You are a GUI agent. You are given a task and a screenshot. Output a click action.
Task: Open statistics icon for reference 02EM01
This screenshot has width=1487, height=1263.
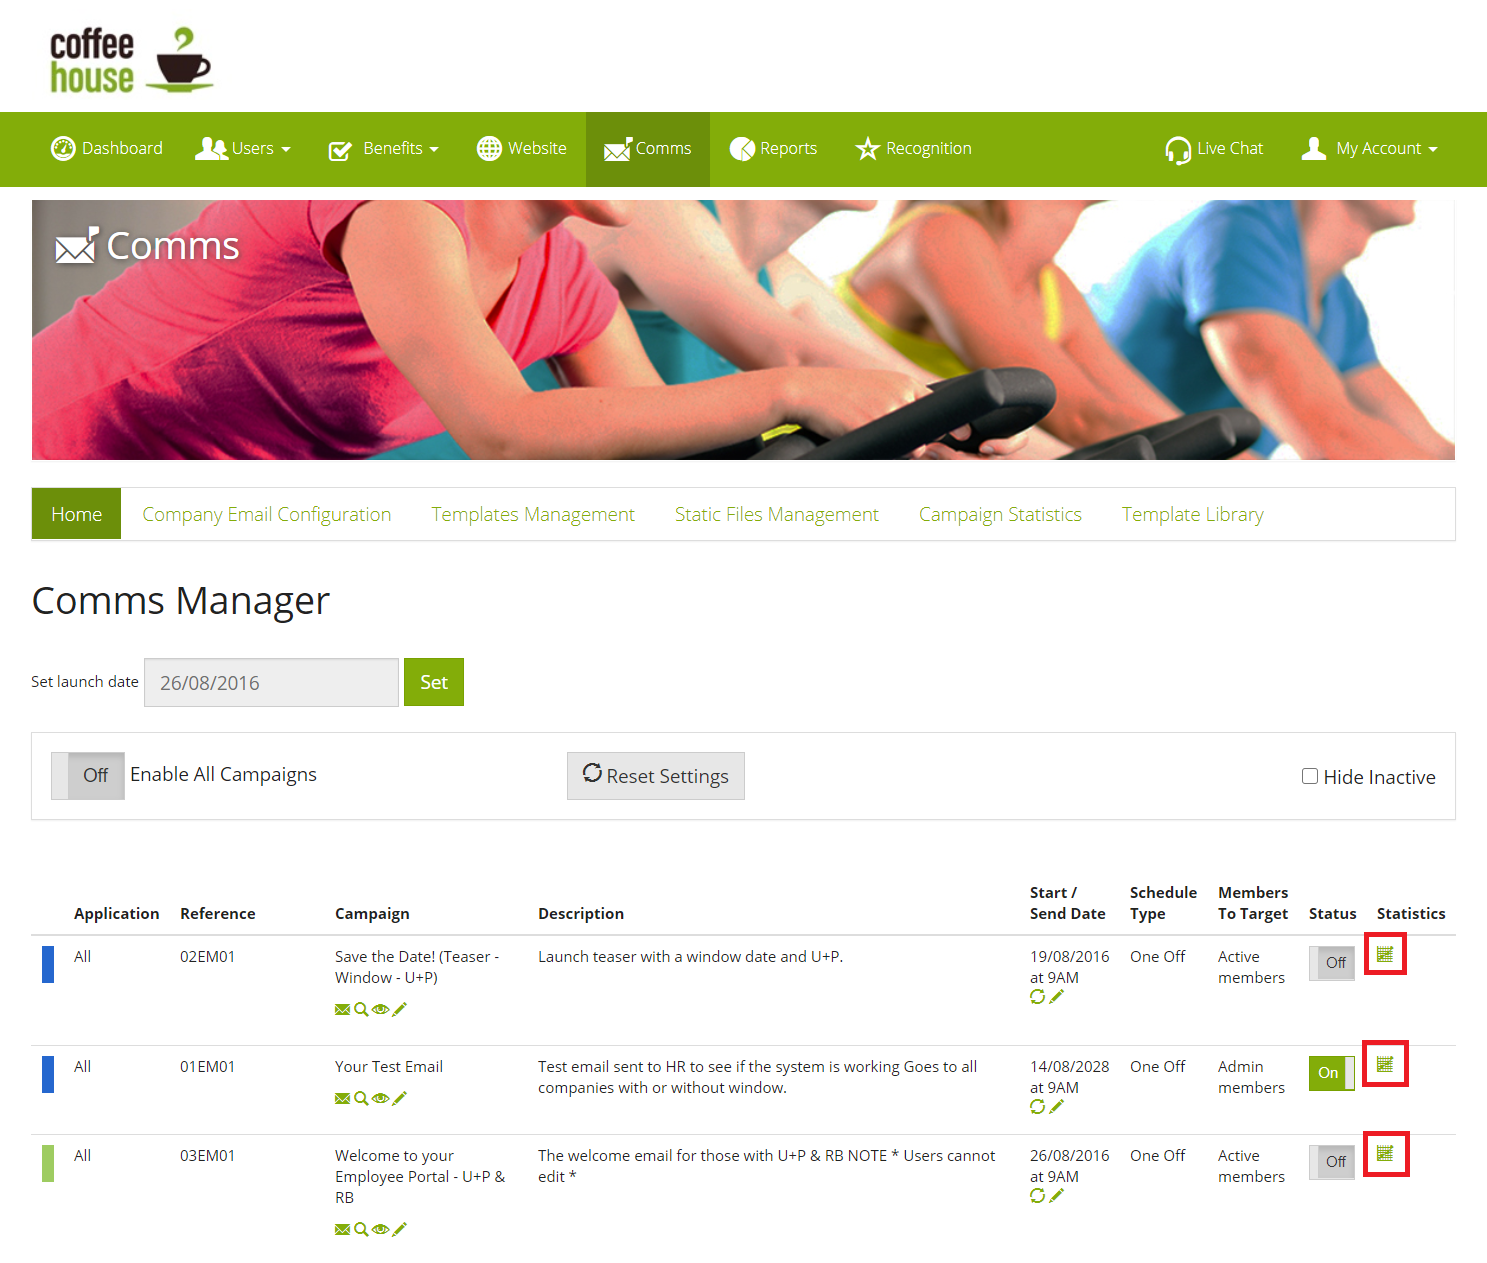click(x=1385, y=954)
